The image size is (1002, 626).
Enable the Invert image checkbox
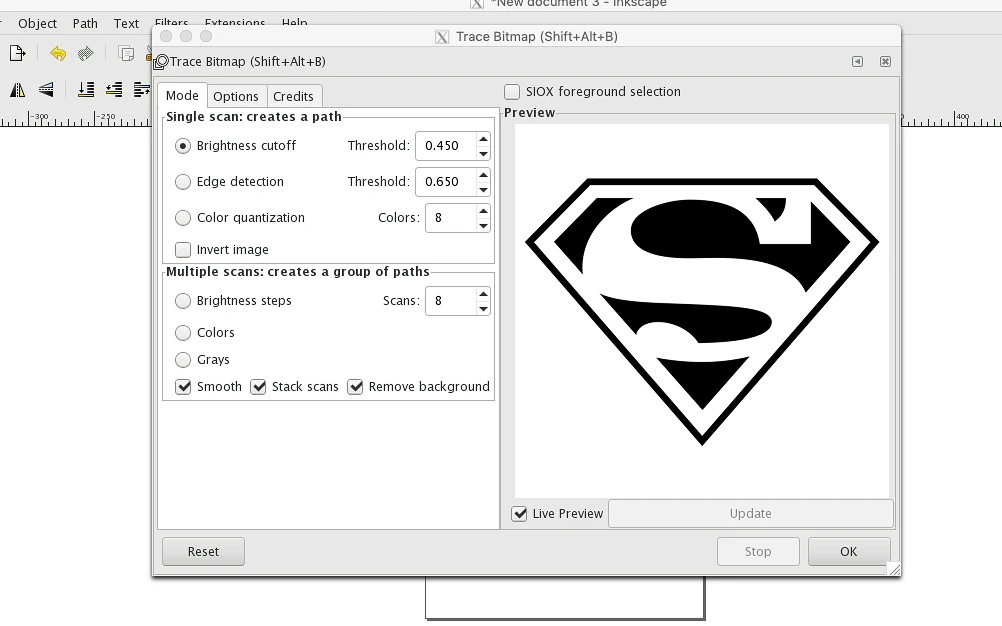(183, 249)
